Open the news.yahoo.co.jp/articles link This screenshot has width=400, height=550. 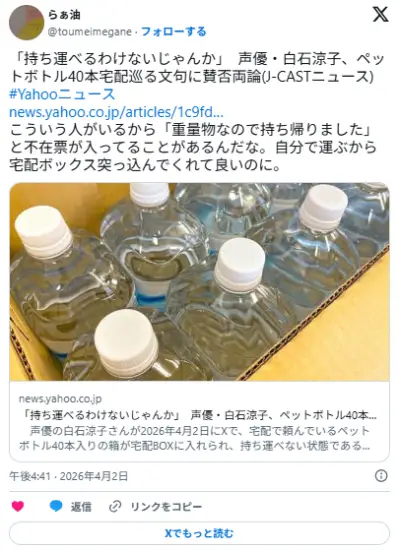(116, 112)
